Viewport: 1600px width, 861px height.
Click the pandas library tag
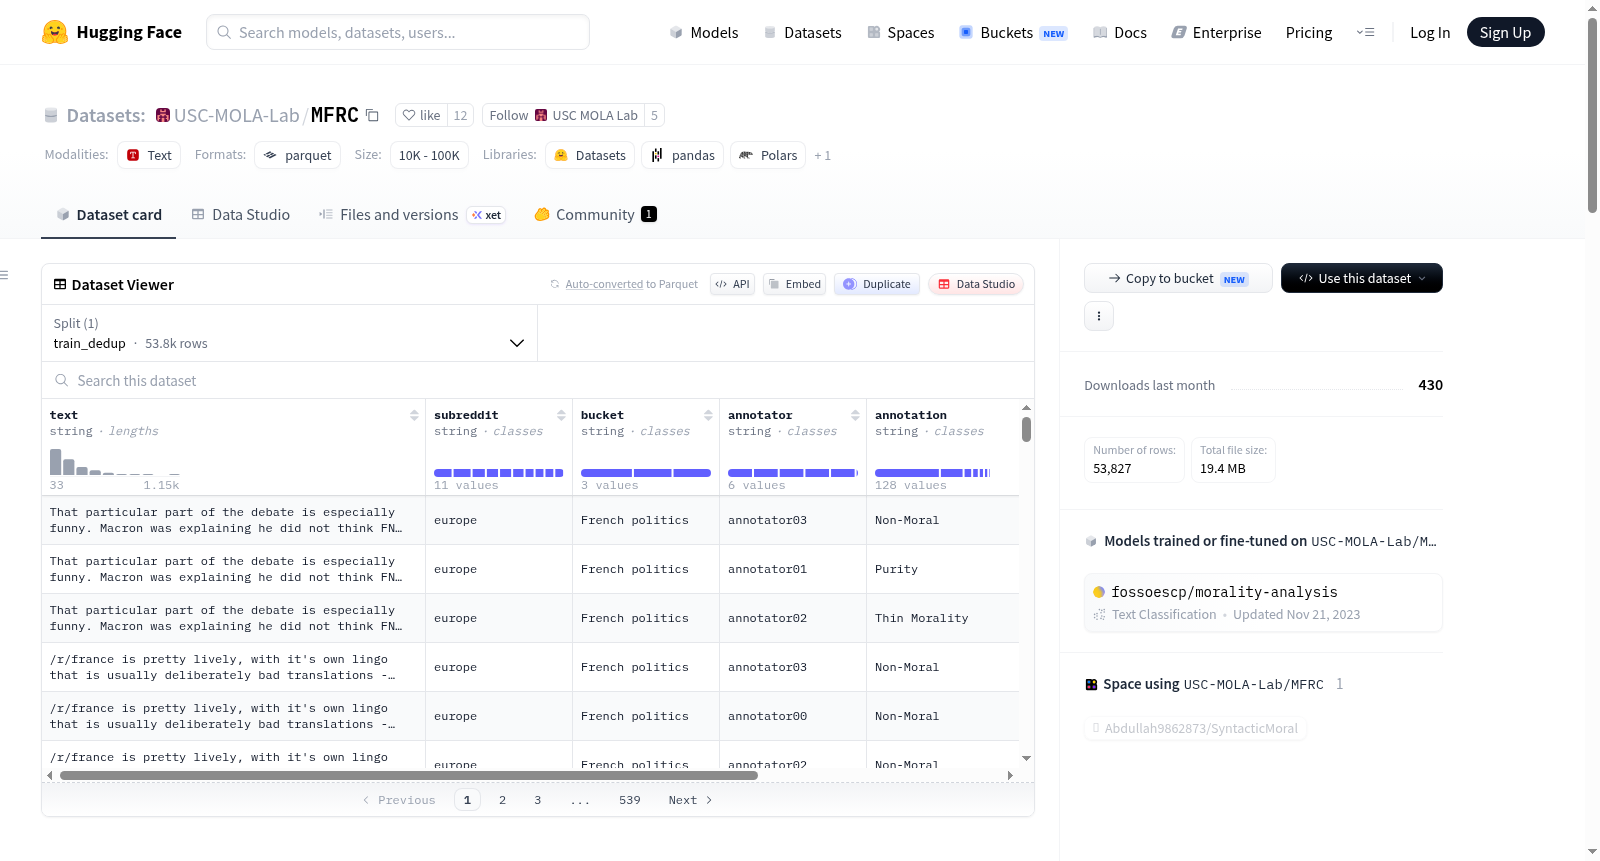683,155
